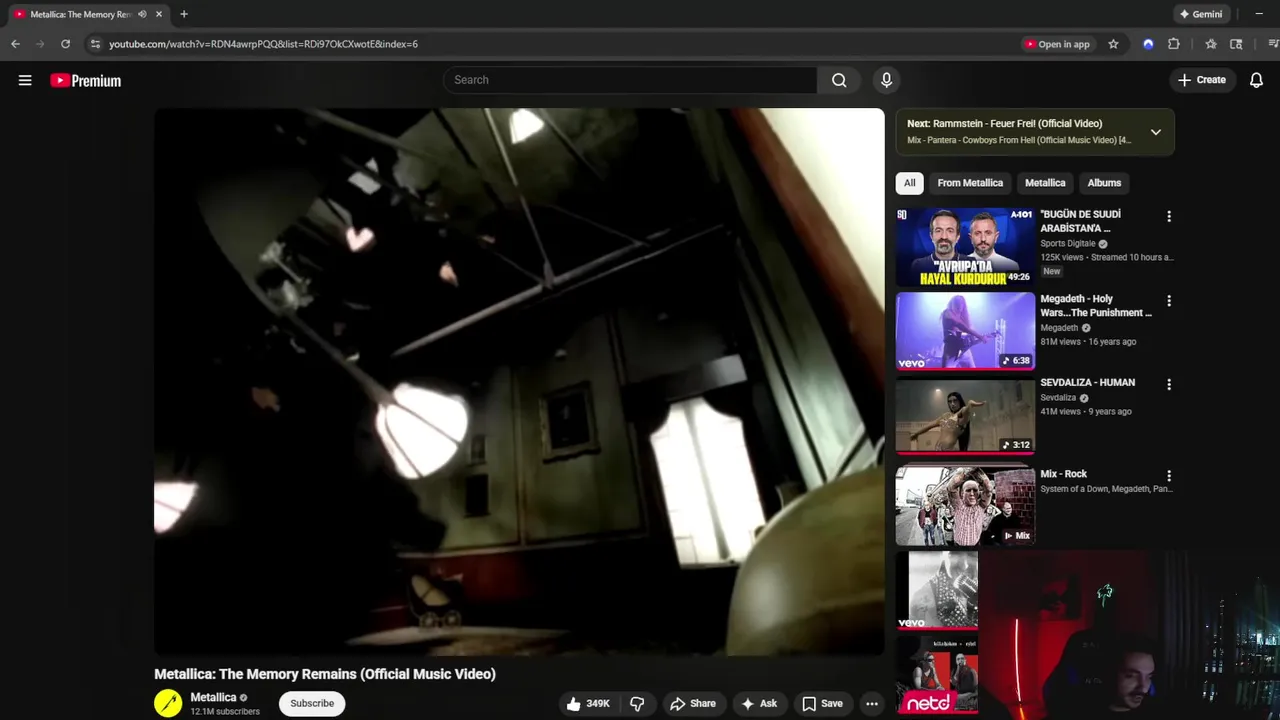Image resolution: width=1280 pixels, height=720 pixels.
Task: Click Next: Rammstein - Feuer Frei! text
Action: [1004, 124]
